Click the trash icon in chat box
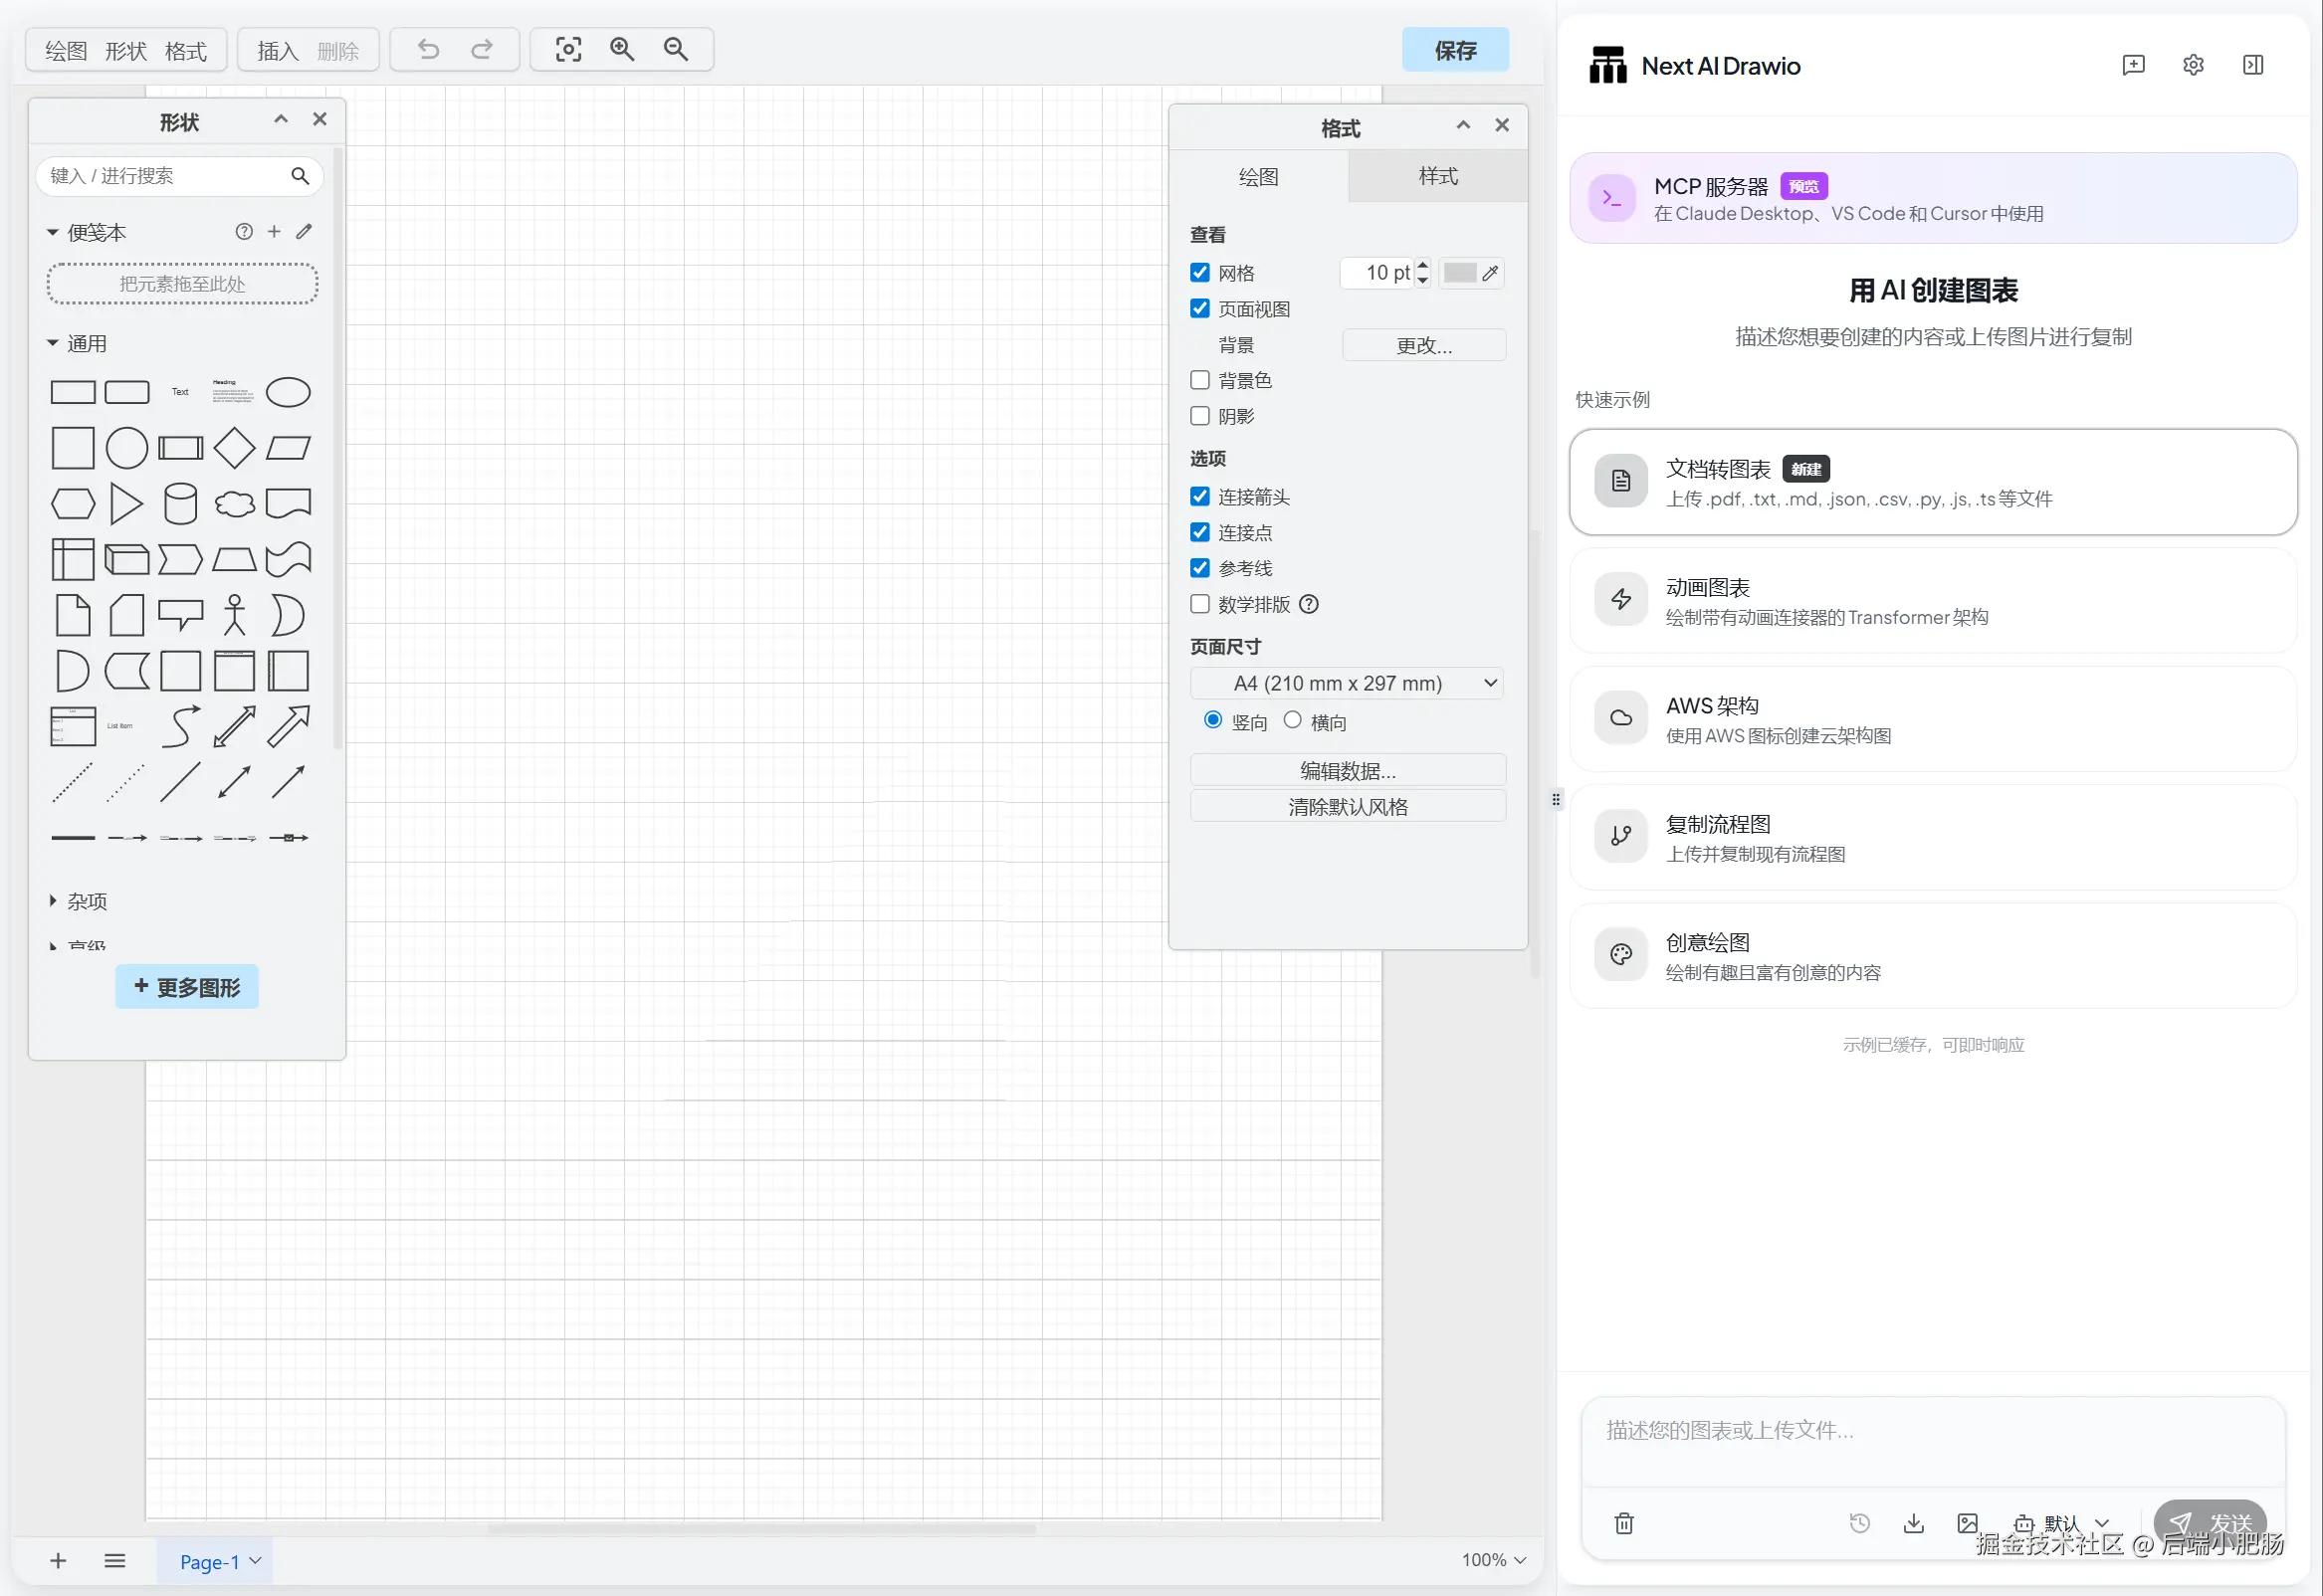 tap(1623, 1523)
